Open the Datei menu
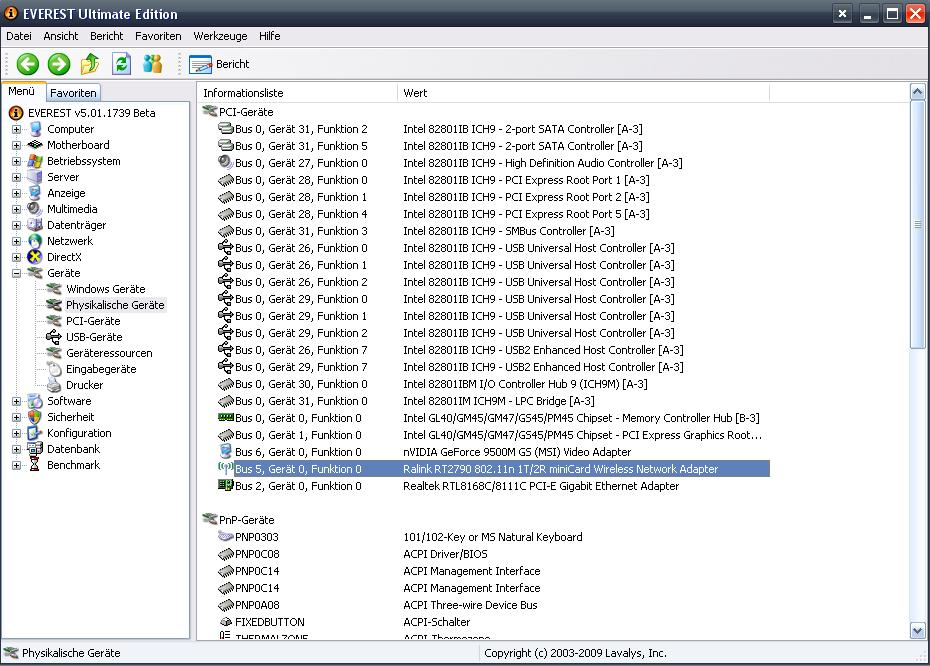Image resolution: width=930 pixels, height=666 pixels. [x=19, y=36]
